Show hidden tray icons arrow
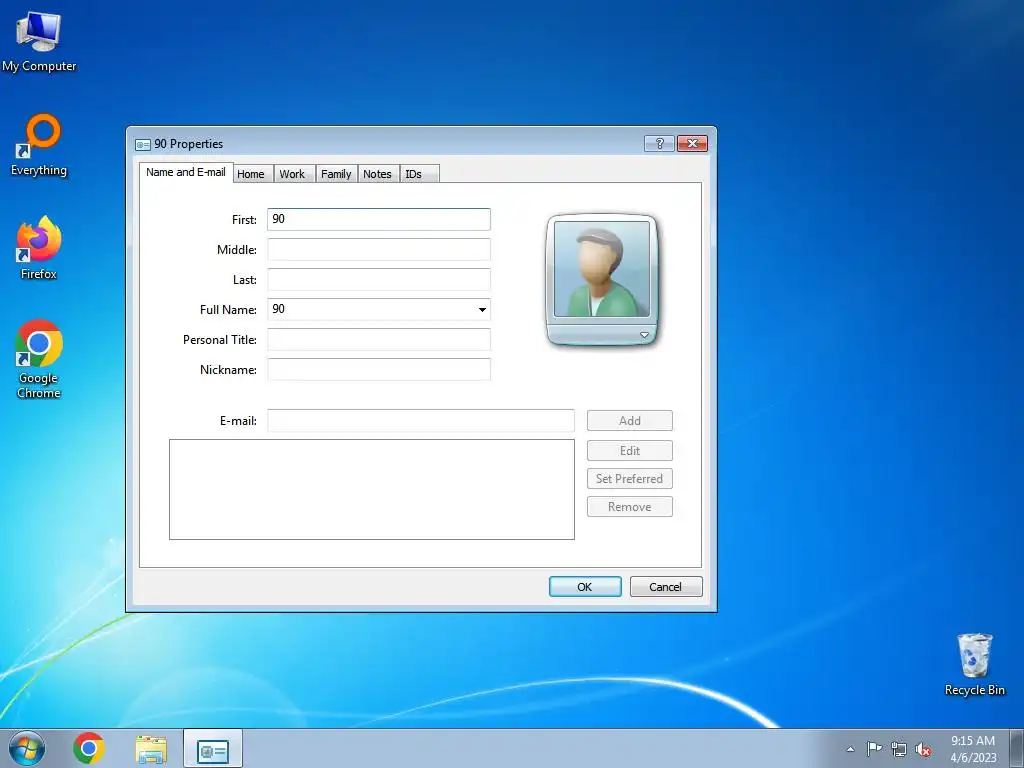 [850, 749]
